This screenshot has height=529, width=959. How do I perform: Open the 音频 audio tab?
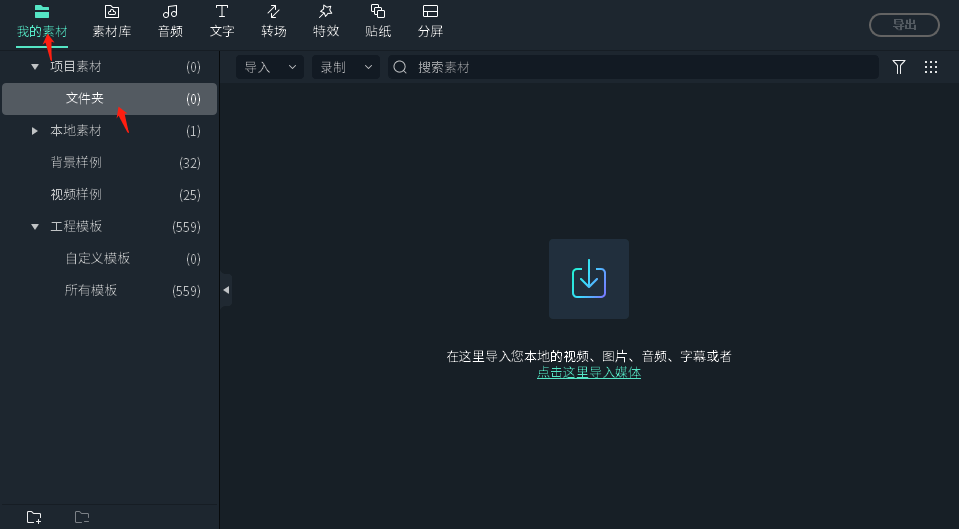pyautogui.click(x=170, y=21)
